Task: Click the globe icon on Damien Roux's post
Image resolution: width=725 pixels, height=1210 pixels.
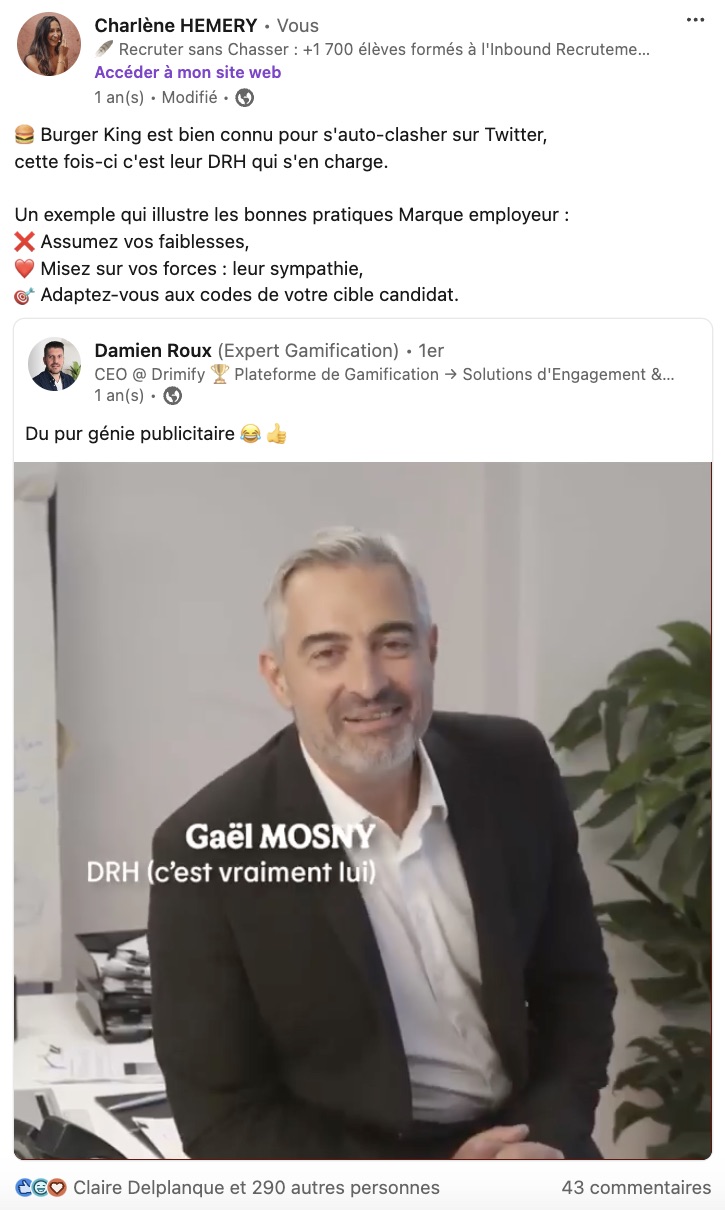Action: coord(172,396)
